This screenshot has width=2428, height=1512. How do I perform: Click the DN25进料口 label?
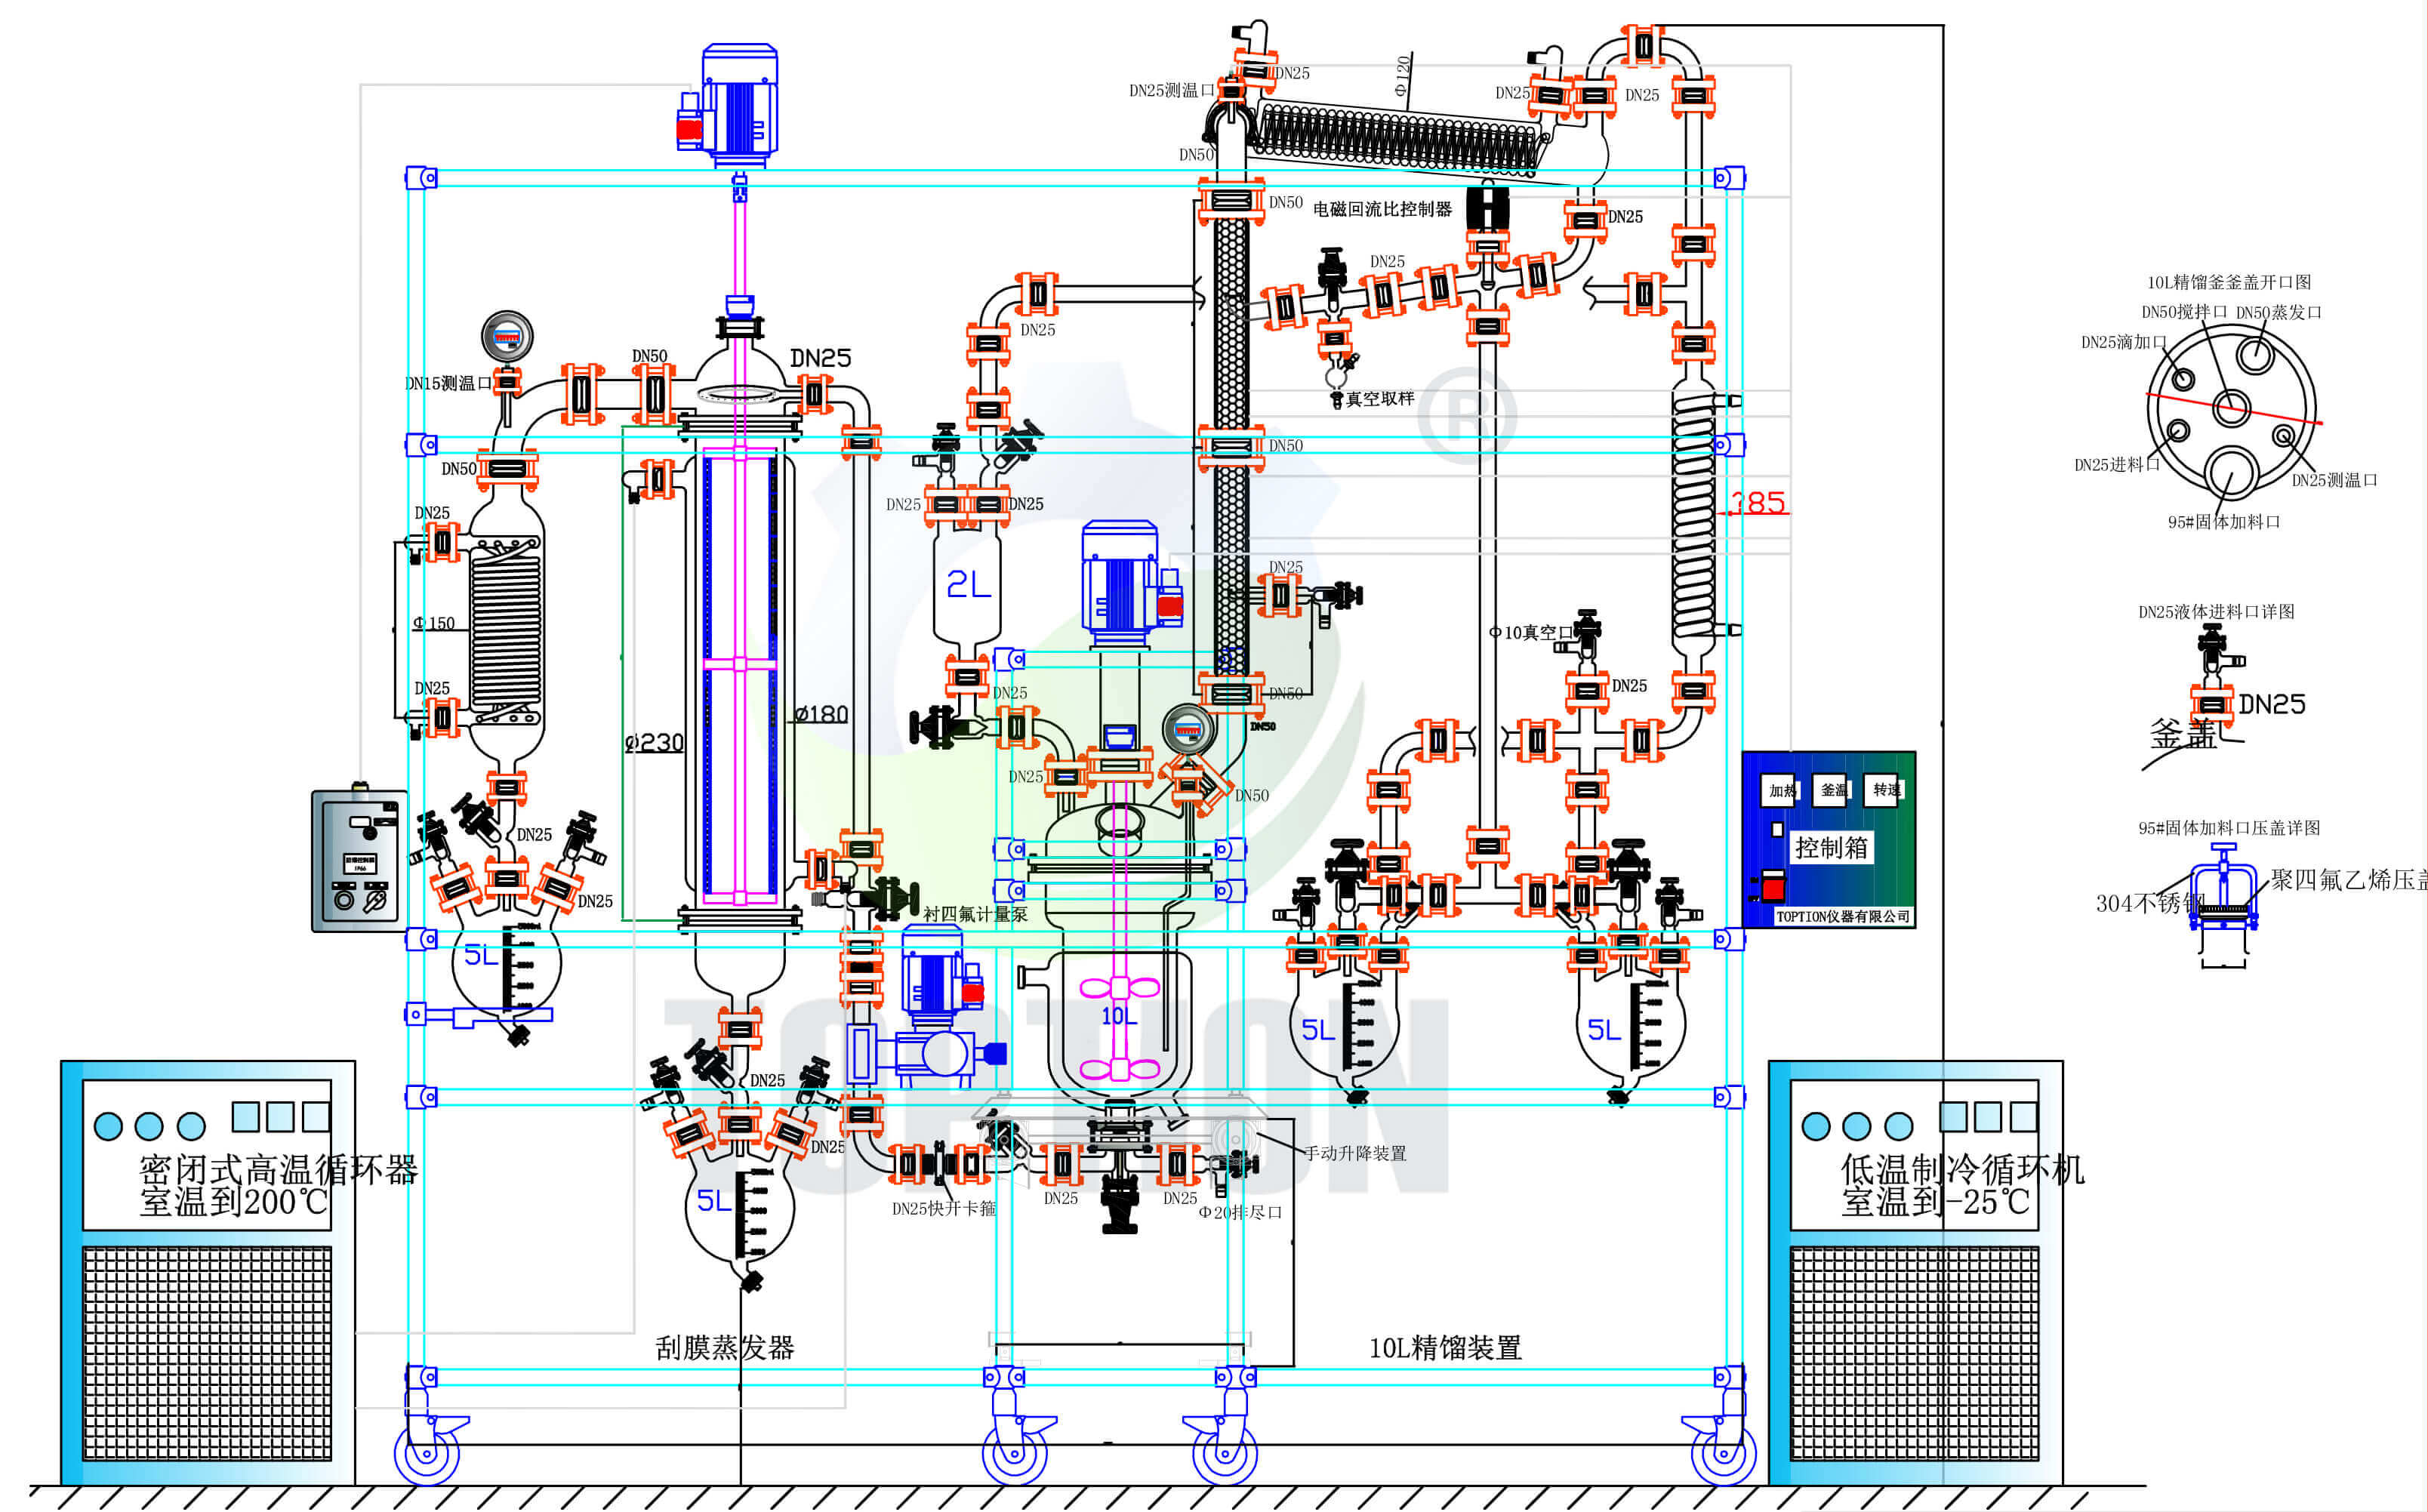[x=2116, y=465]
